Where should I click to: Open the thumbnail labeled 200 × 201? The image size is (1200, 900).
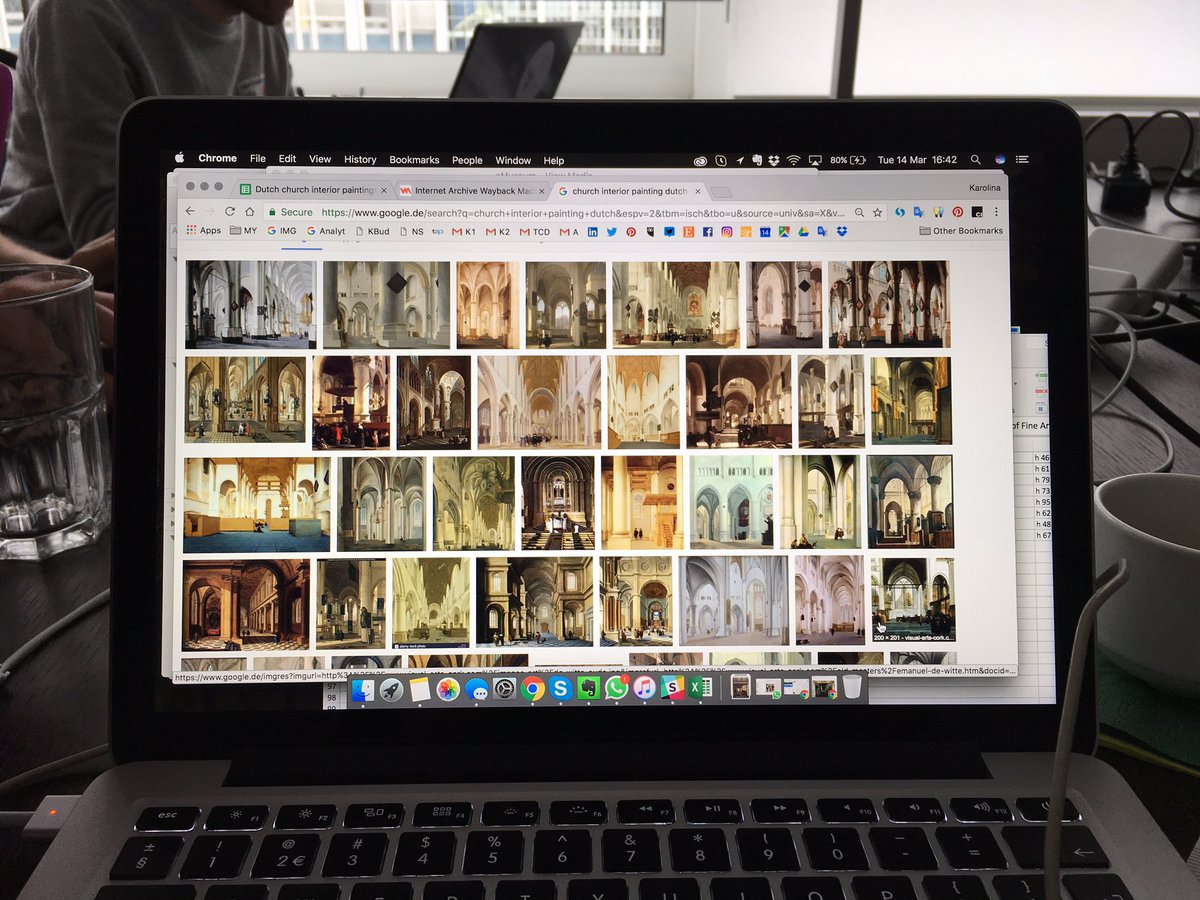pyautogui.click(x=913, y=600)
